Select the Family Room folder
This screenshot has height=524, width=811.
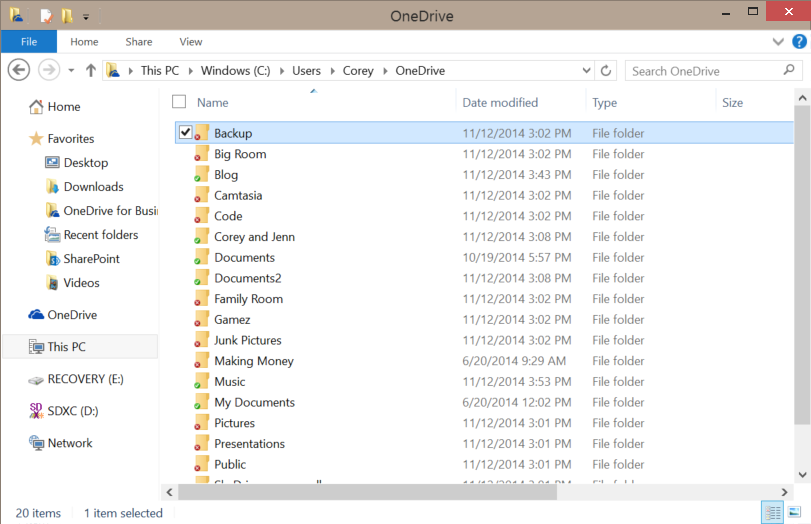tap(248, 298)
